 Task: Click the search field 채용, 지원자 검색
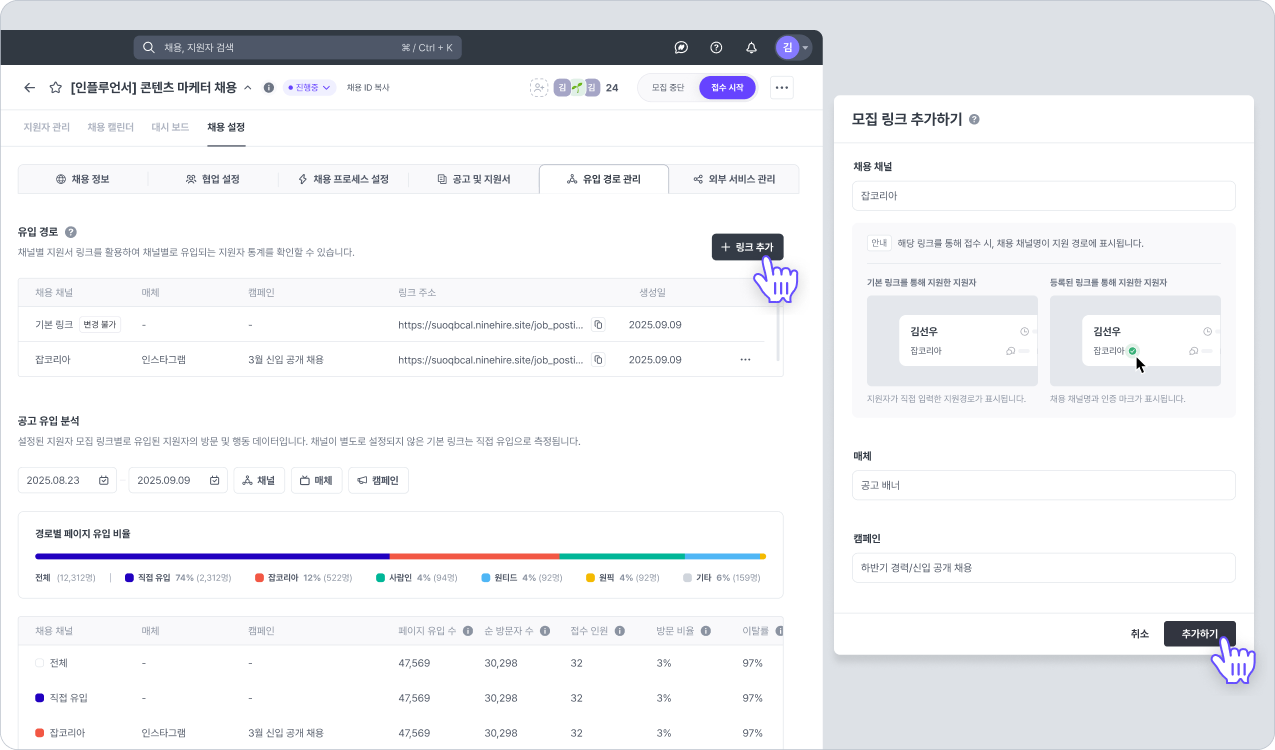[298, 47]
